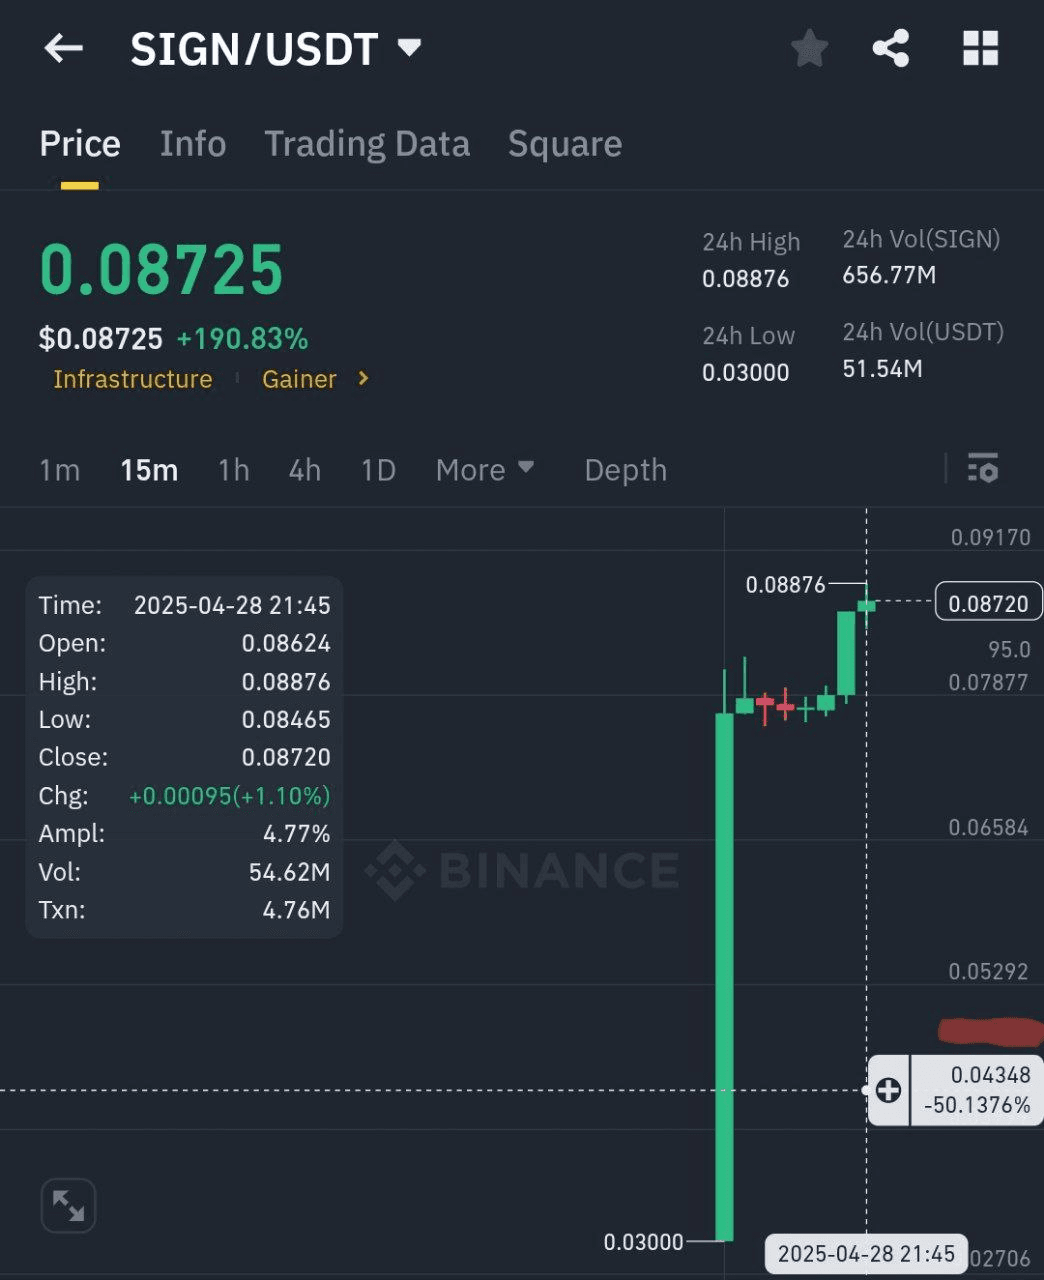This screenshot has width=1044, height=1280.
Task: Tap the Infrastructure category tag
Action: click(133, 379)
